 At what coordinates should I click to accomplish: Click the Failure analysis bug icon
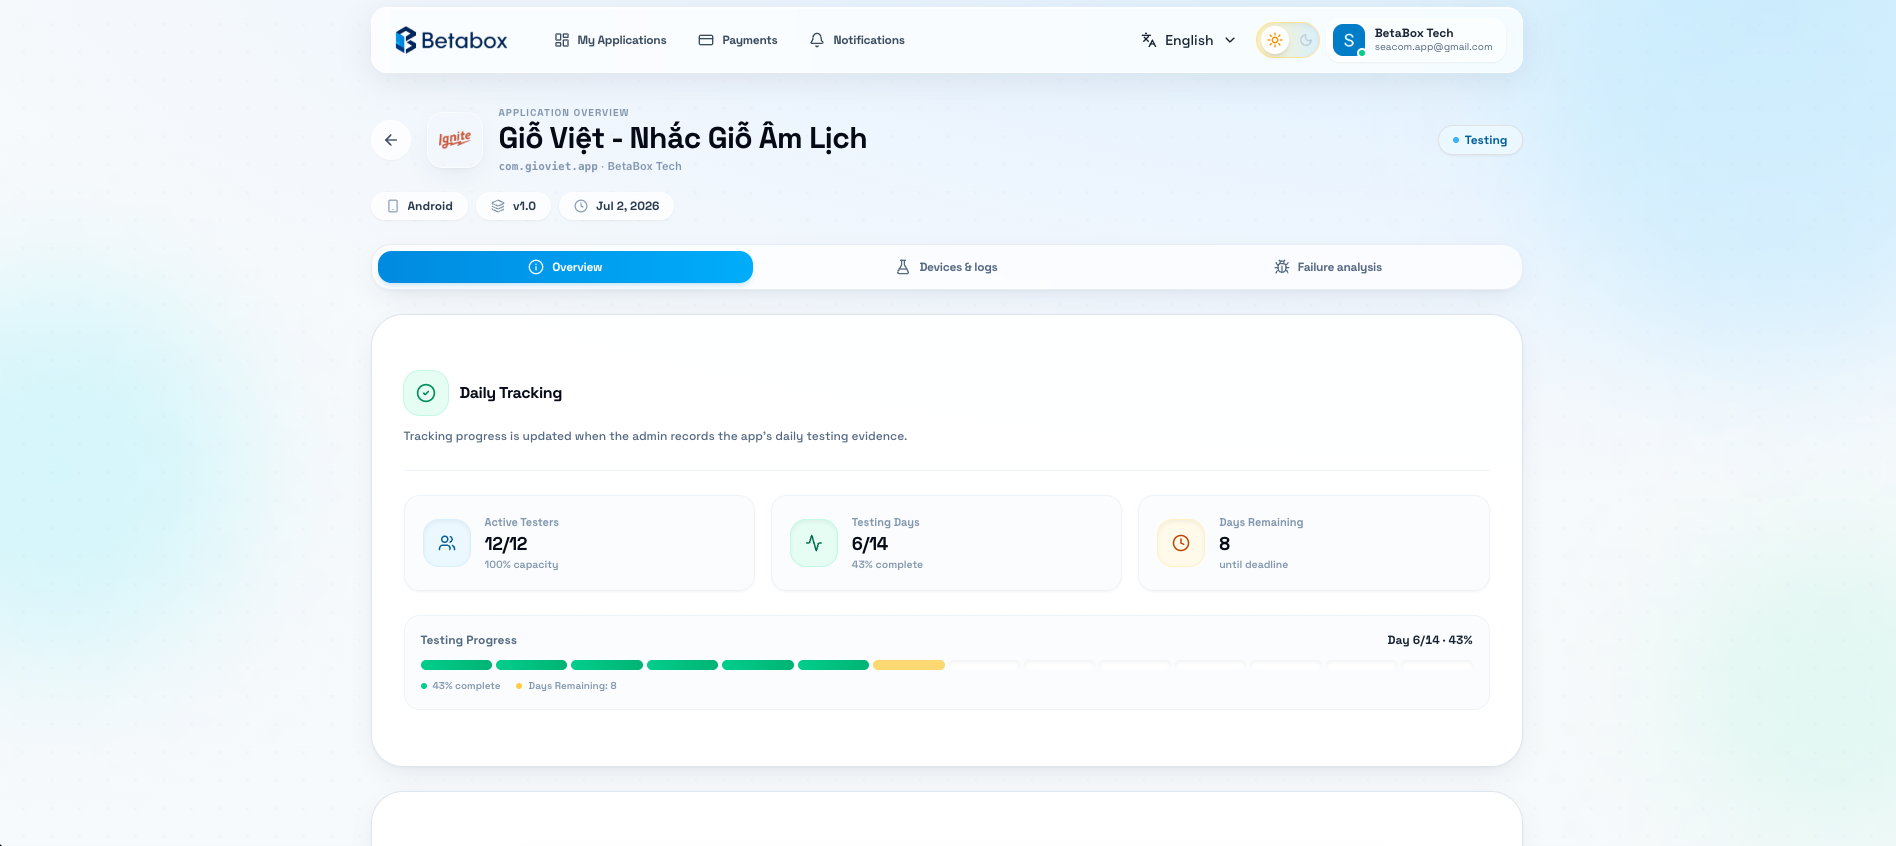pos(1282,267)
